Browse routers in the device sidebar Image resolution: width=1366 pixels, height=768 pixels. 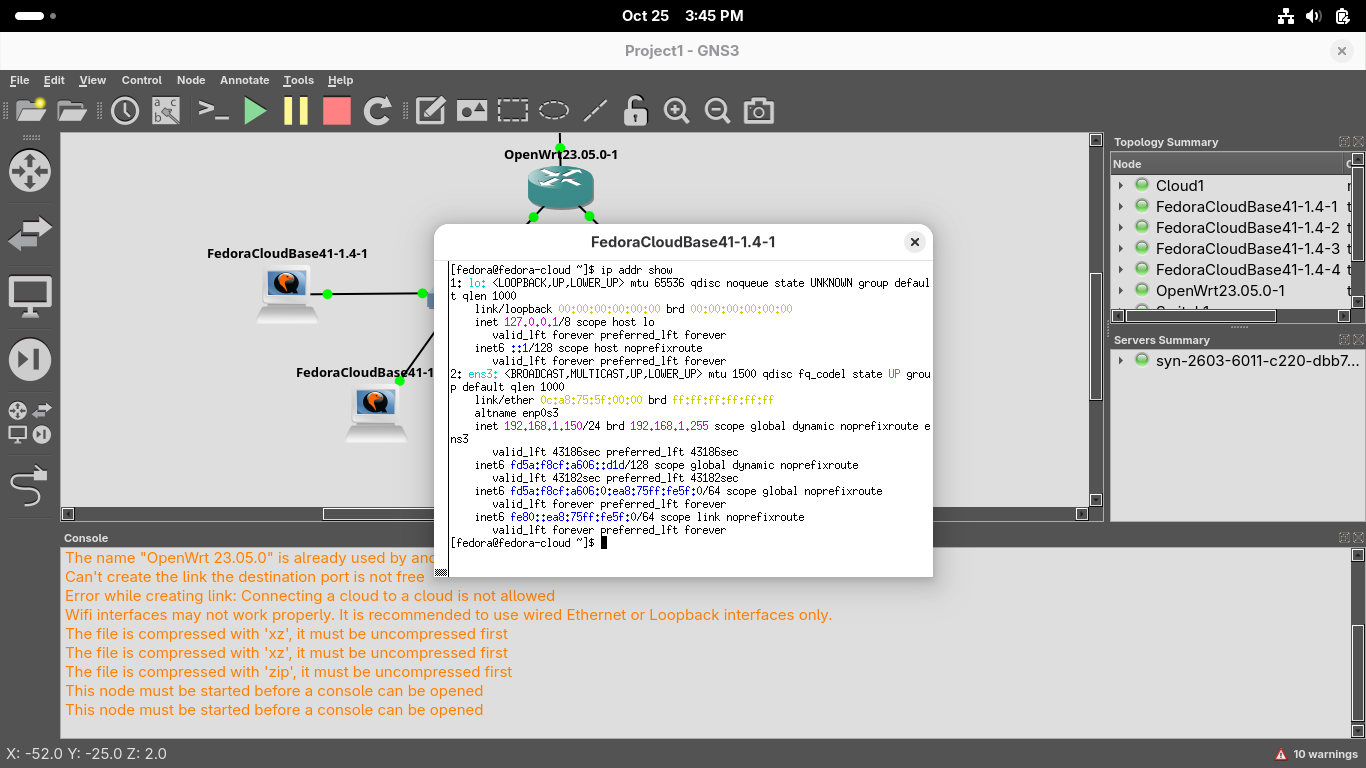point(30,171)
